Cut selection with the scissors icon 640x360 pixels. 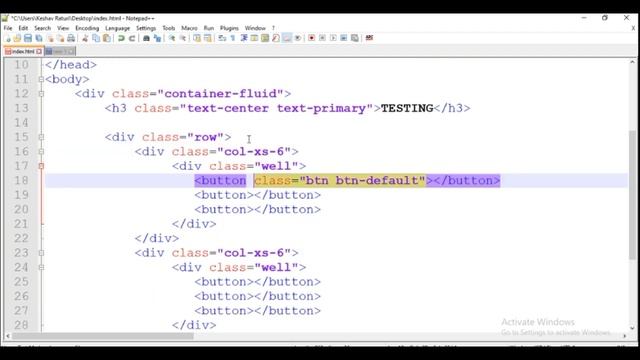[x=85, y=38]
